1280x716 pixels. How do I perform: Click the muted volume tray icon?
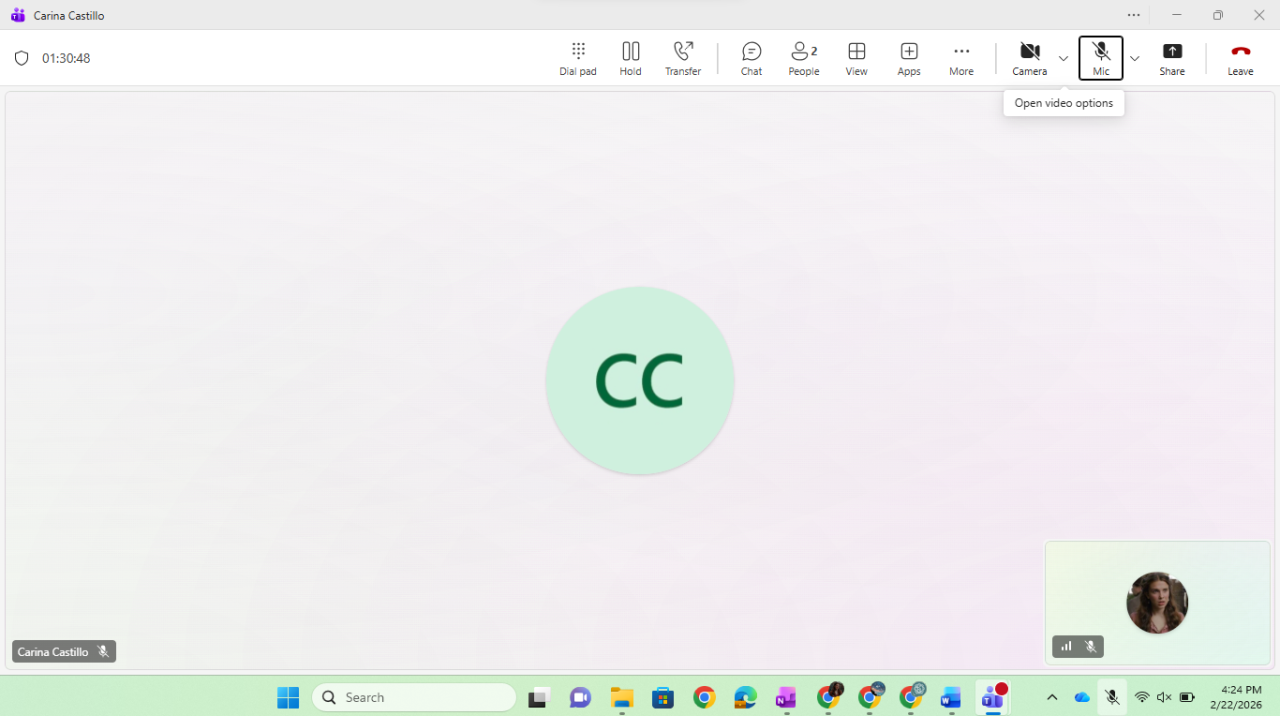click(x=1164, y=697)
